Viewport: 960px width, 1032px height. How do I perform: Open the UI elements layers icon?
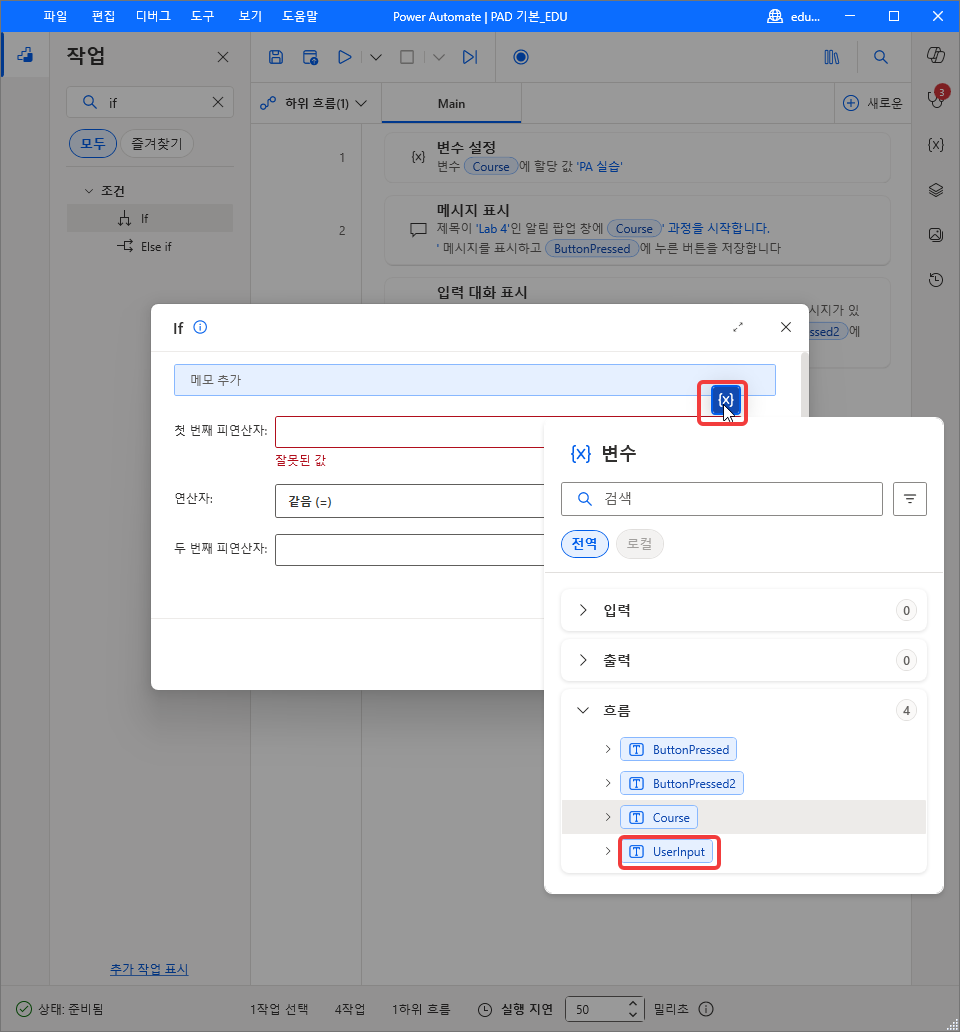(936, 190)
